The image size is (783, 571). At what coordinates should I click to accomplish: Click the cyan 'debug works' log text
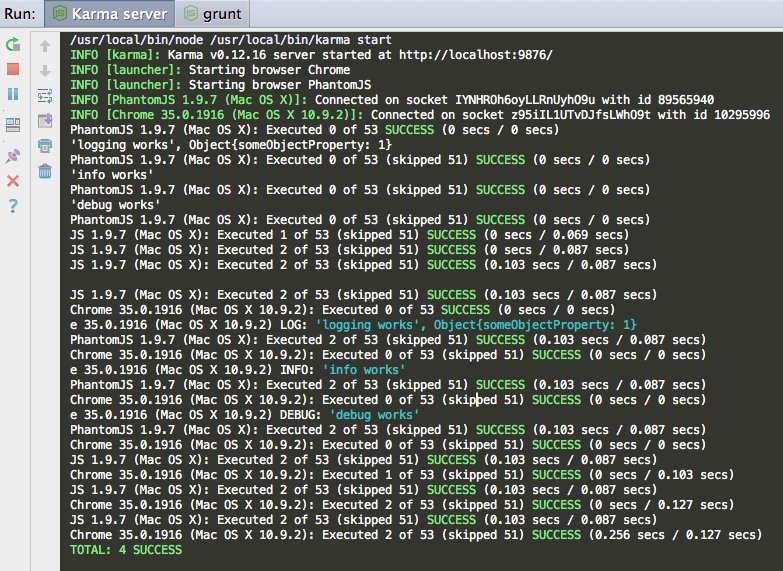[x=369, y=415]
